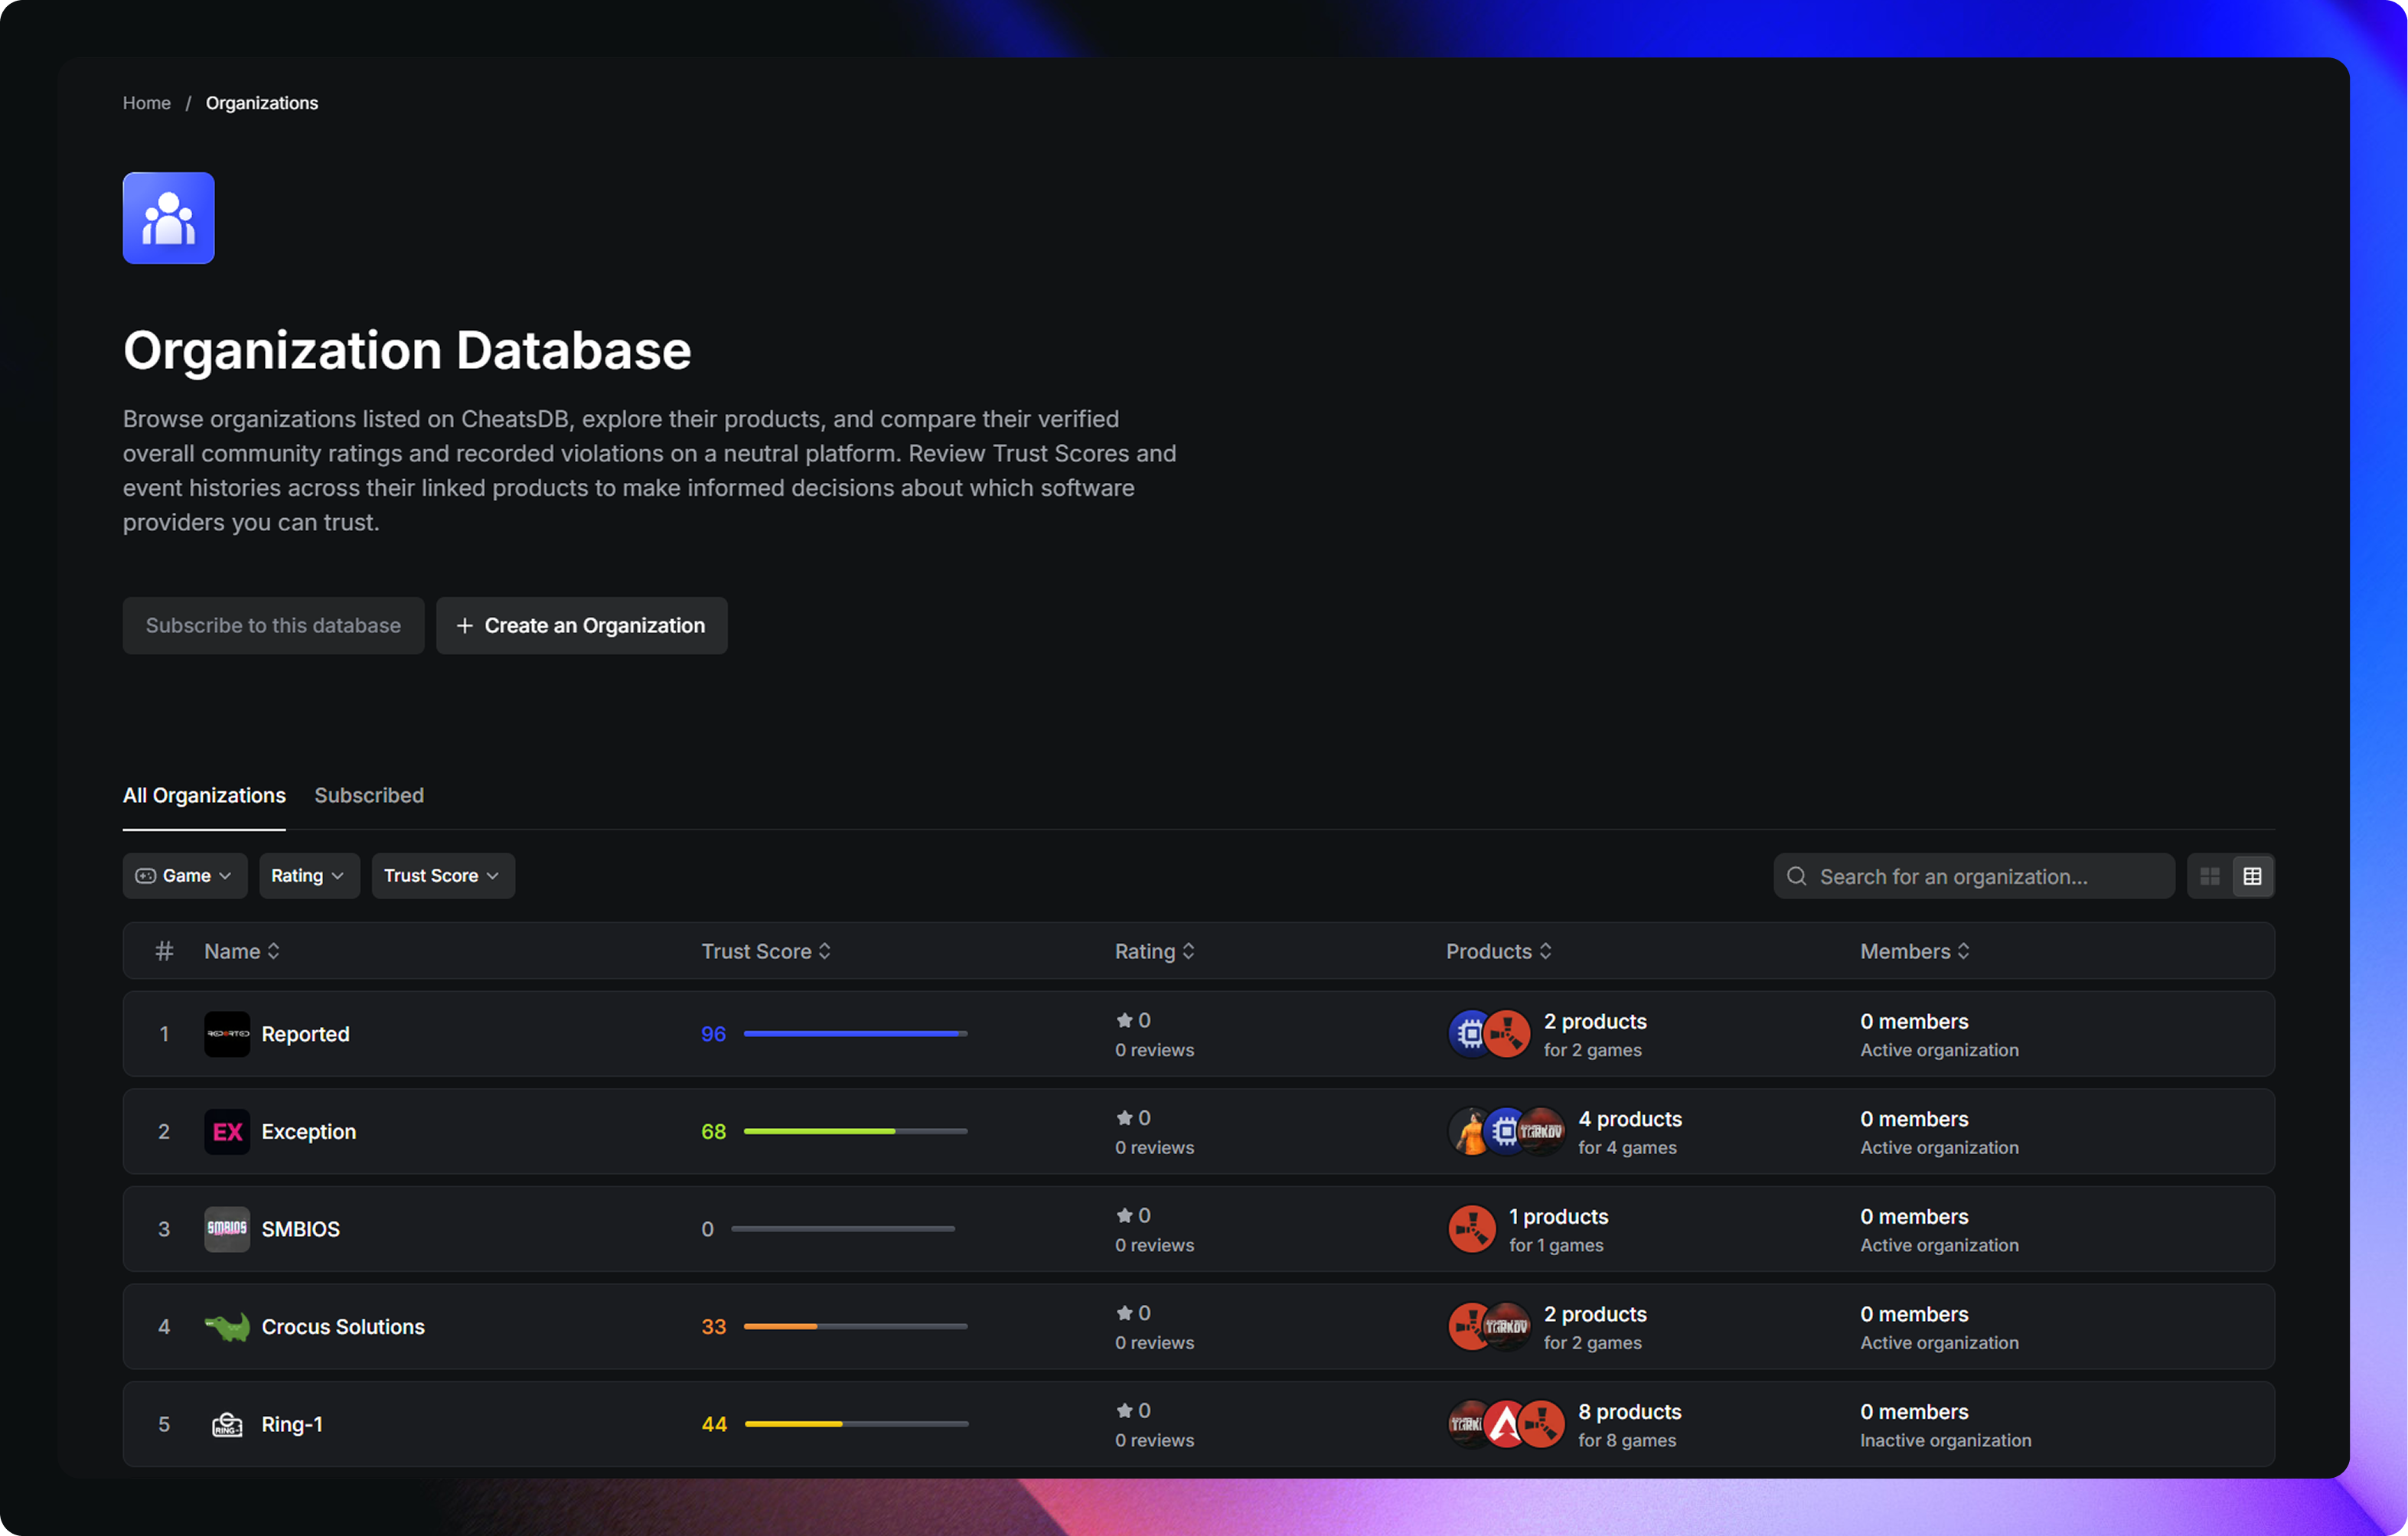This screenshot has width=2408, height=1536.
Task: Sort table by Members column header
Action: pyautogui.click(x=1915, y=951)
